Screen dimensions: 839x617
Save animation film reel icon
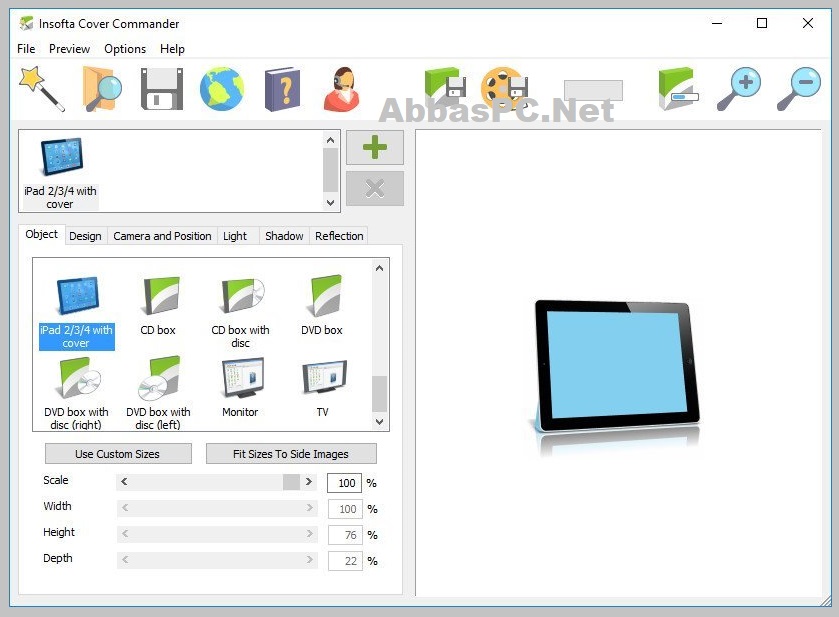[x=505, y=87]
